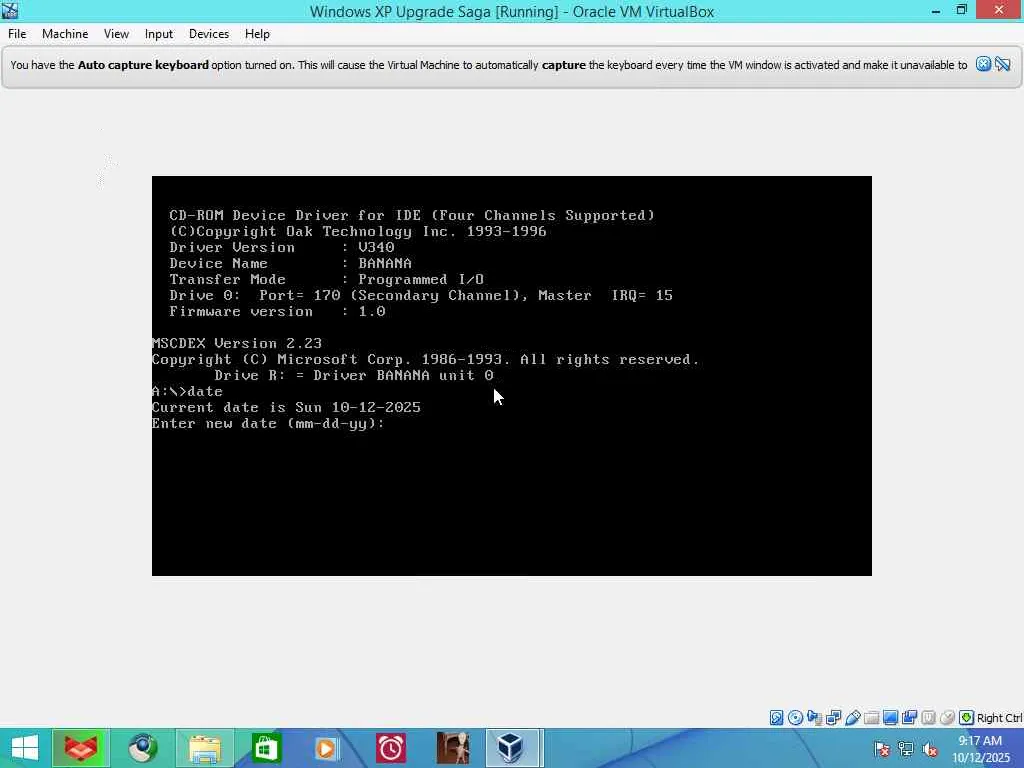The image size is (1024, 768).
Task: Click the green keyboard capture arrow icon
Action: point(967,718)
